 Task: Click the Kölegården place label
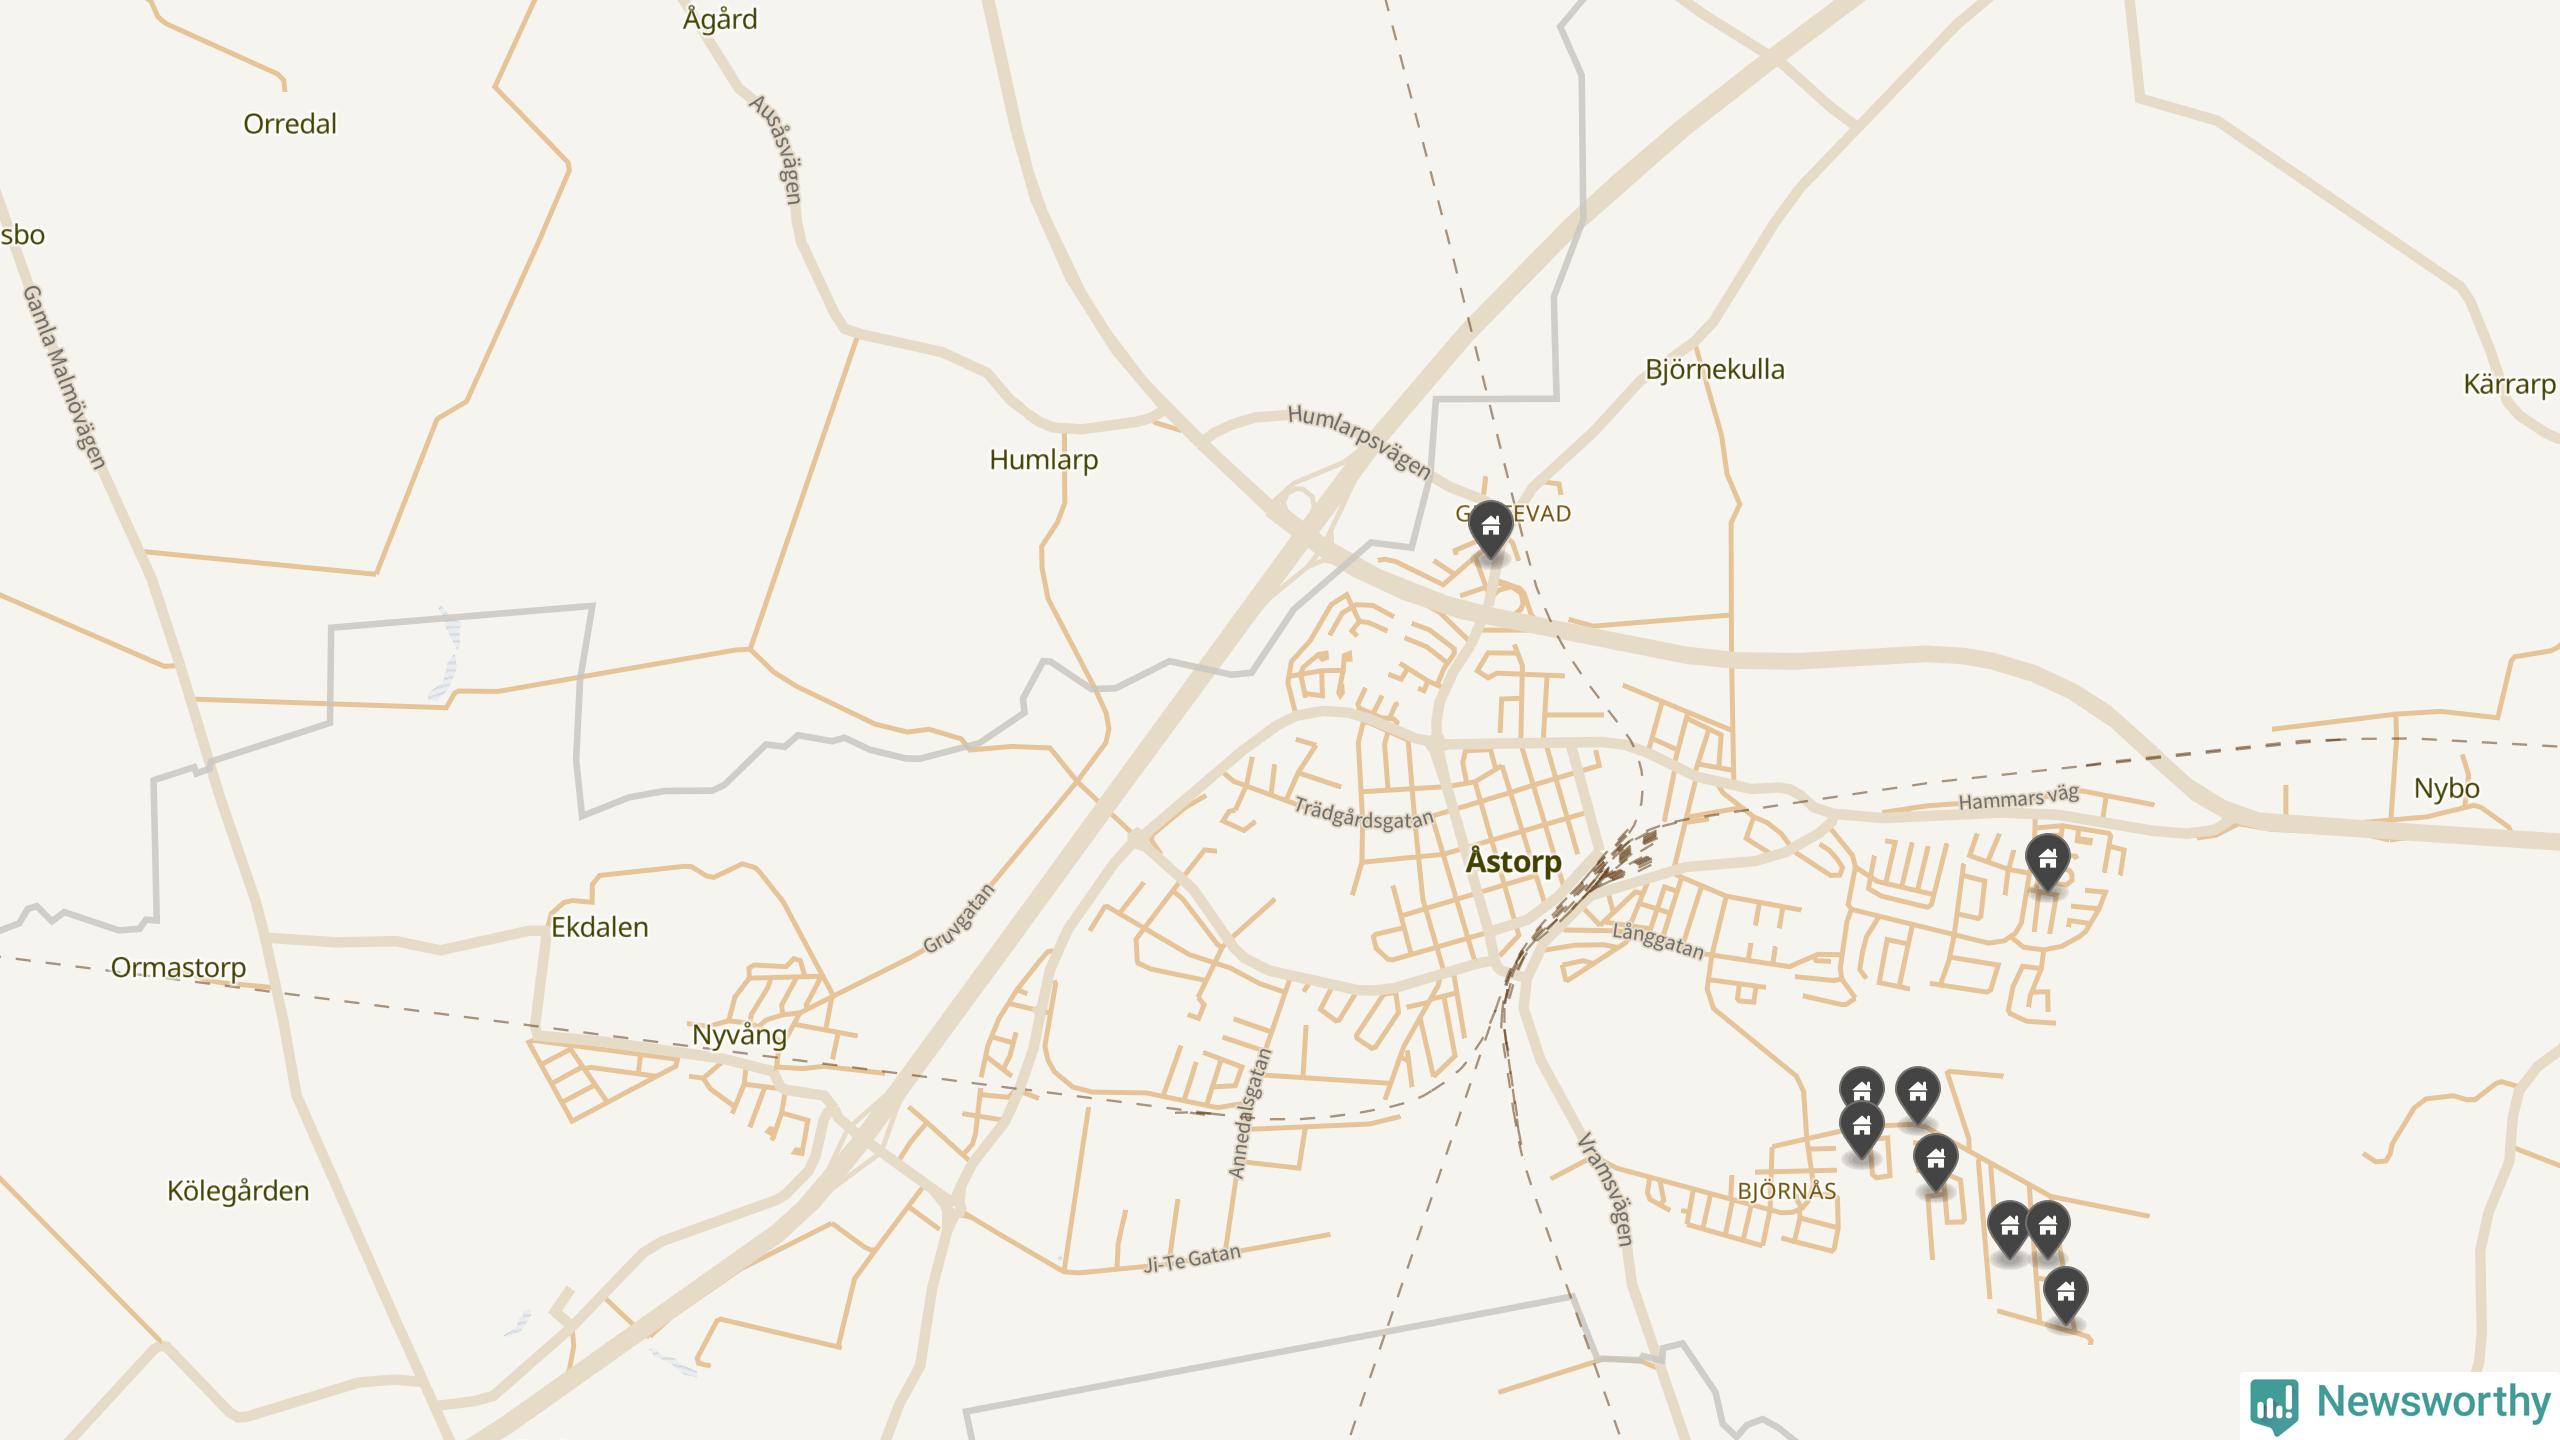click(237, 1191)
